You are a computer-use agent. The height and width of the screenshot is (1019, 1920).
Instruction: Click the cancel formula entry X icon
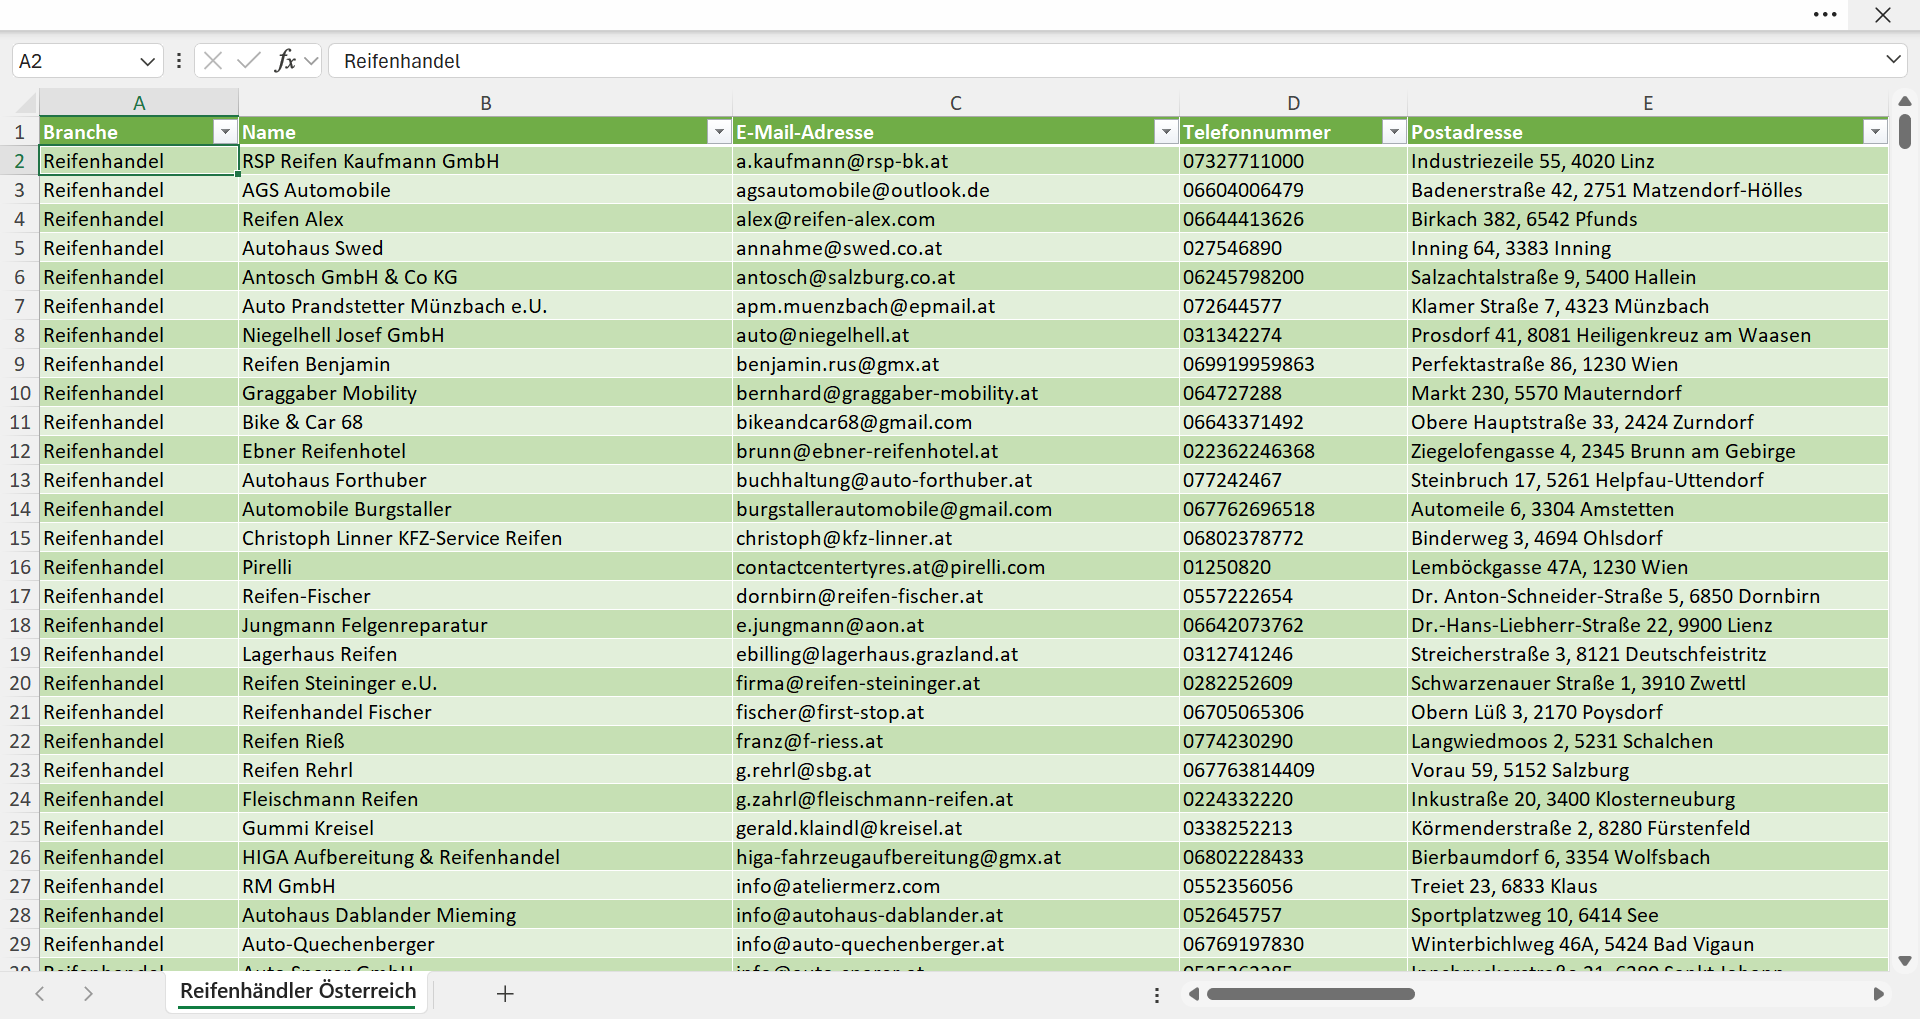[213, 61]
